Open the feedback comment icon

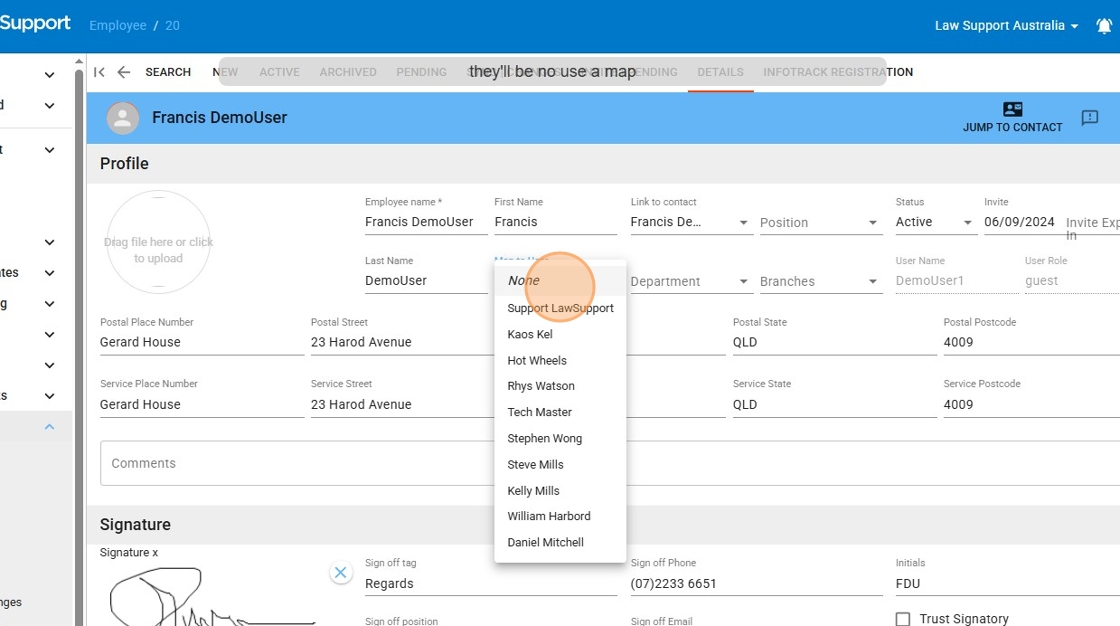click(1089, 118)
